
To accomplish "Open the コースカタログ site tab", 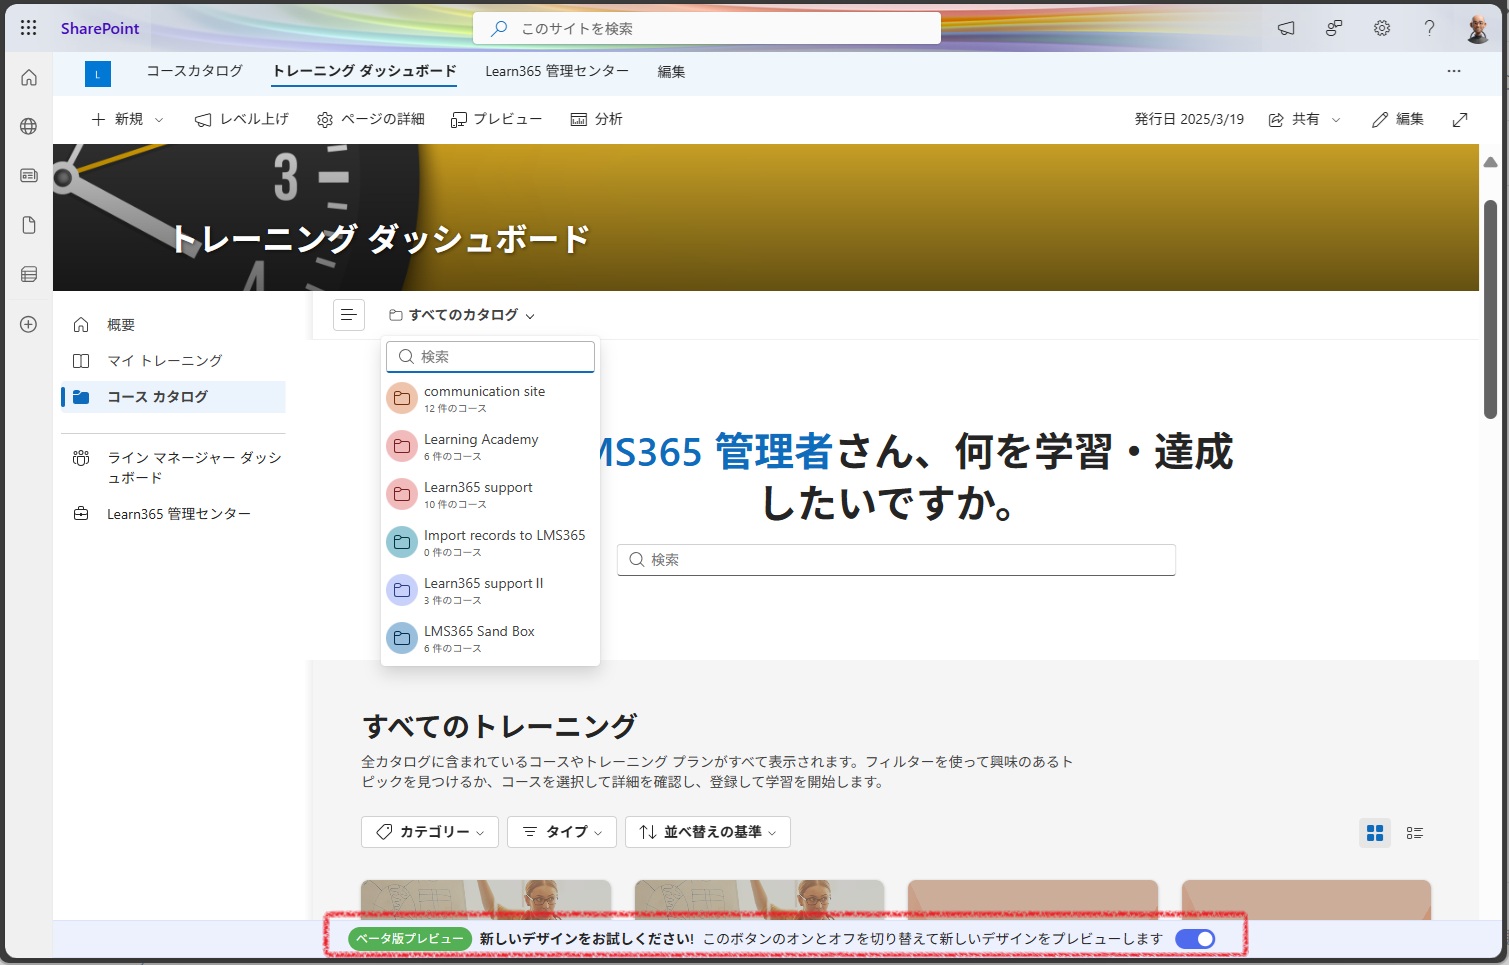I will coord(194,71).
